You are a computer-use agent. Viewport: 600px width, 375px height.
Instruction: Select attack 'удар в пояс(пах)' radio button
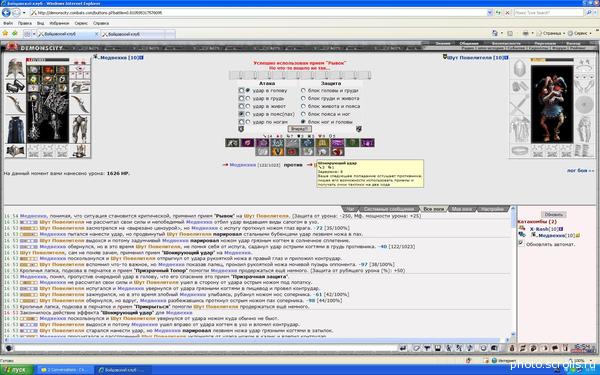click(x=248, y=114)
